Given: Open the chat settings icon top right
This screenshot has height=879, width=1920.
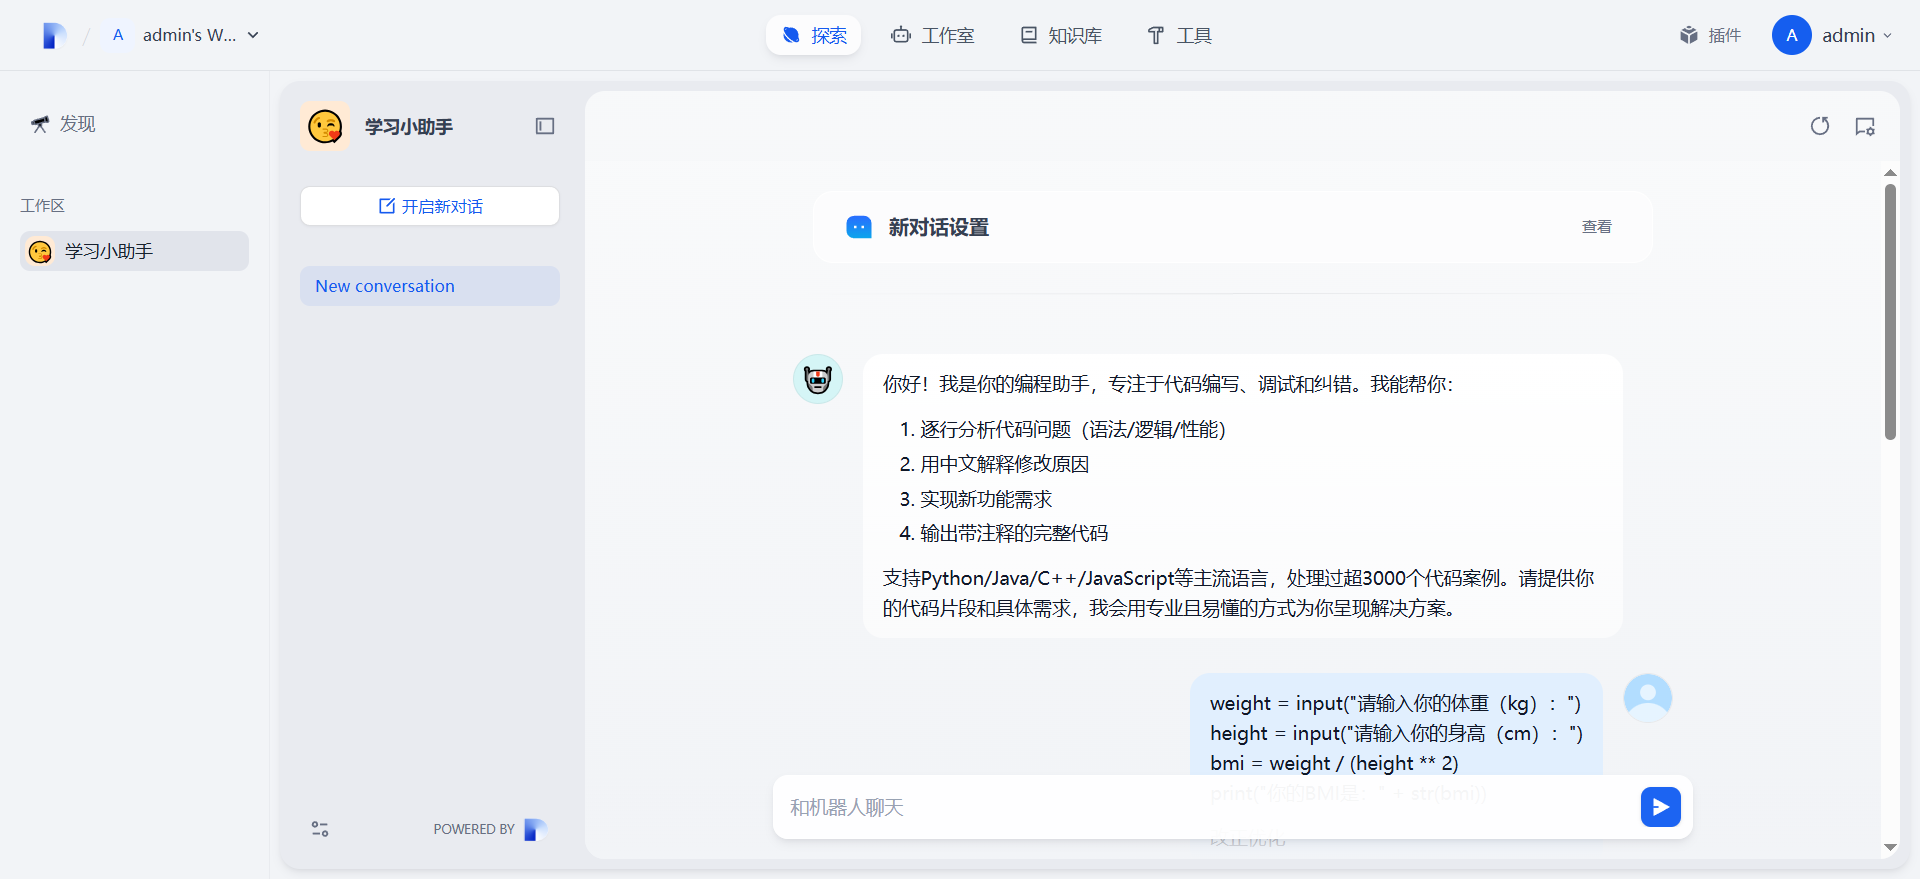Looking at the screenshot, I should [1865, 126].
